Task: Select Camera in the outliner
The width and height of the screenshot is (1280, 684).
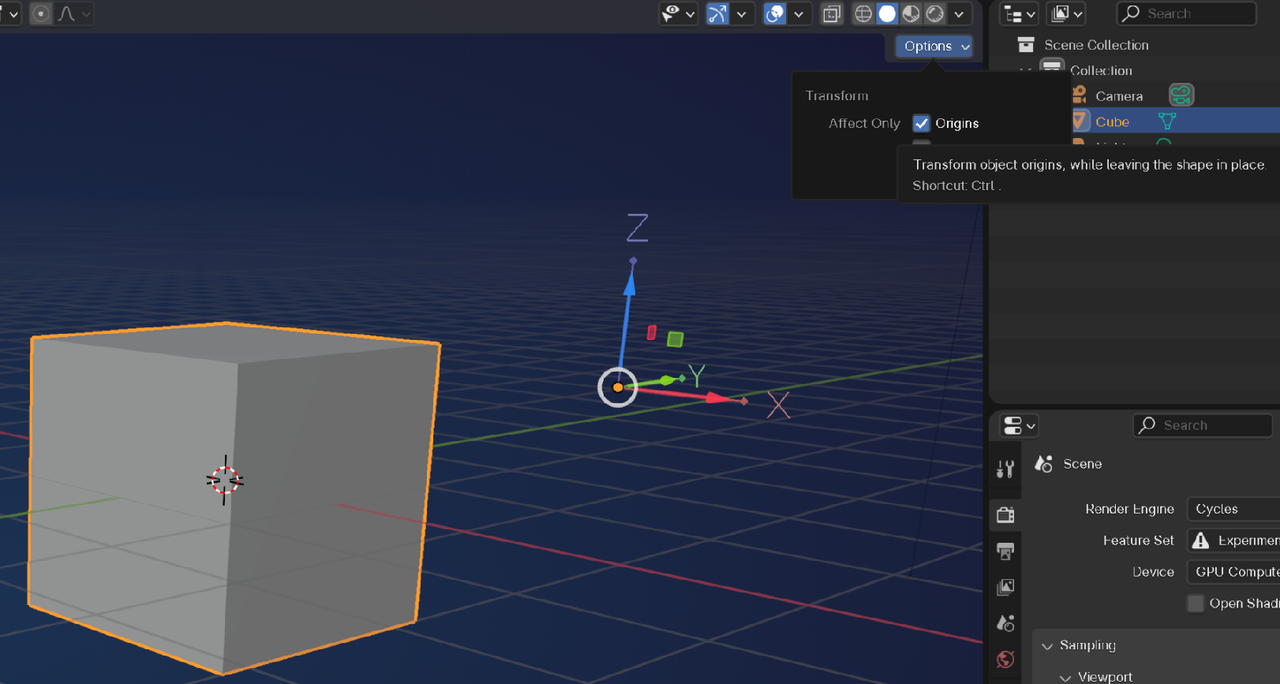Action: point(1118,96)
